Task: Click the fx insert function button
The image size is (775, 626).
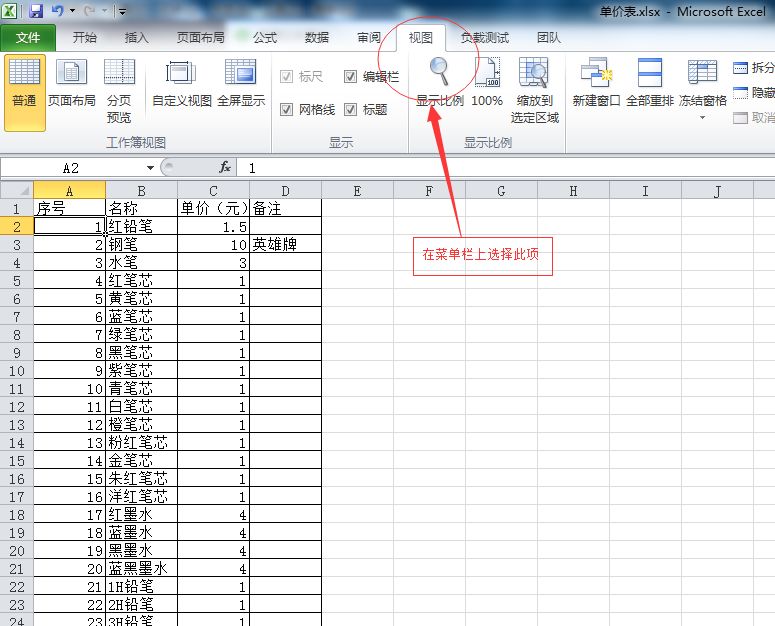Action: (x=225, y=167)
